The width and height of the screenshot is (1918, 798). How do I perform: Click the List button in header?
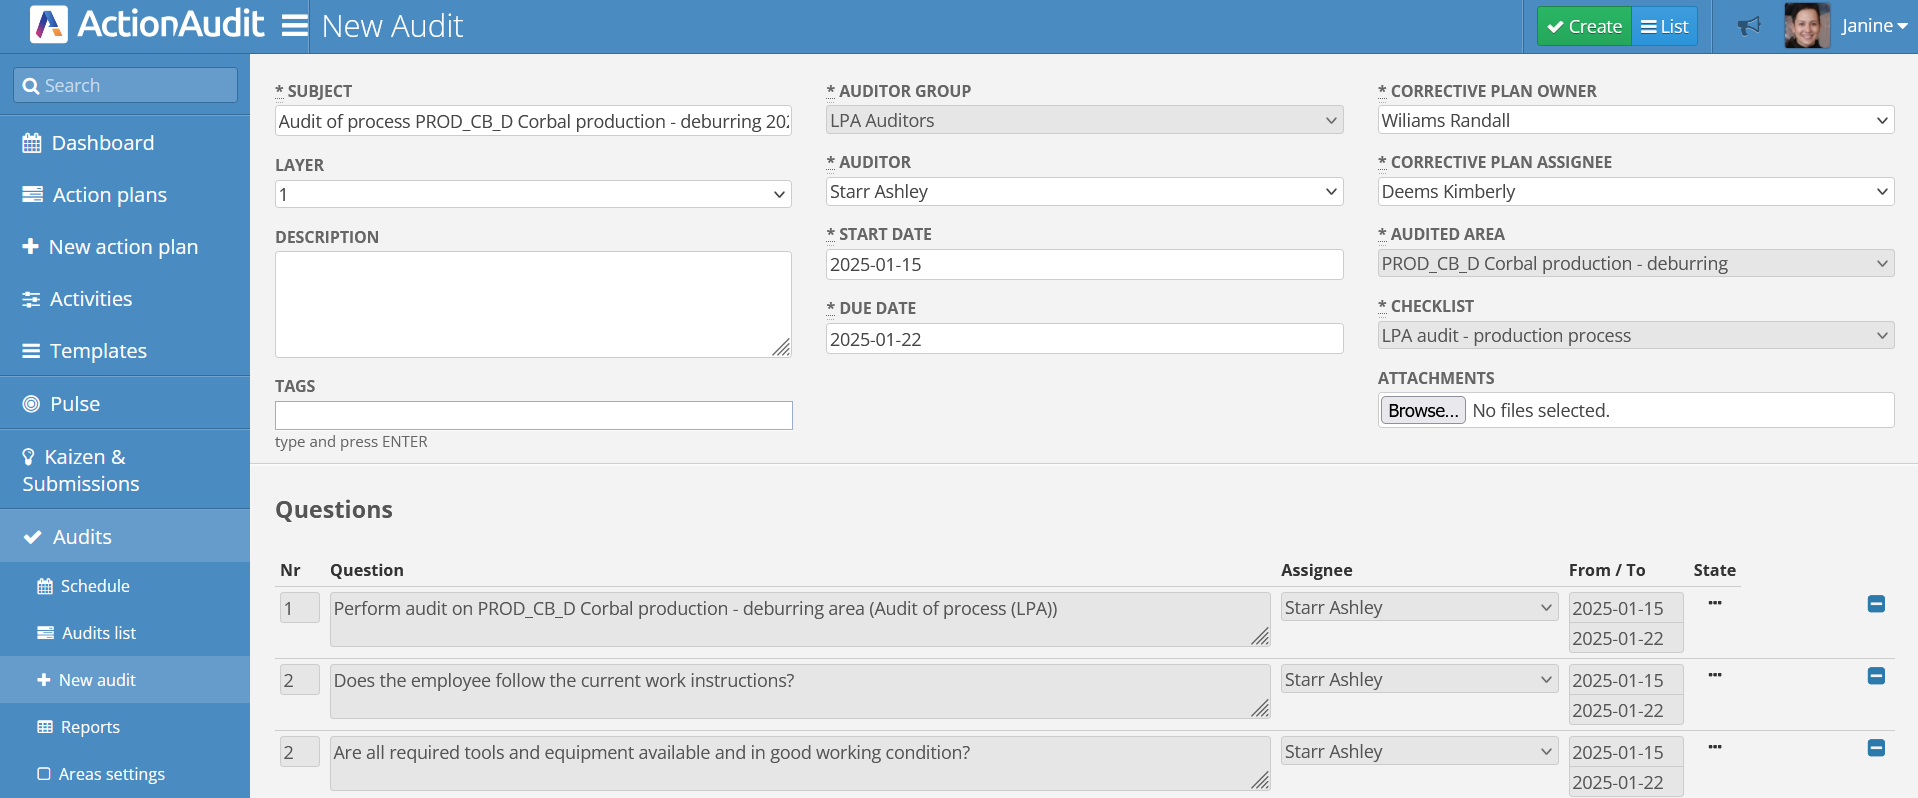coord(1664,26)
